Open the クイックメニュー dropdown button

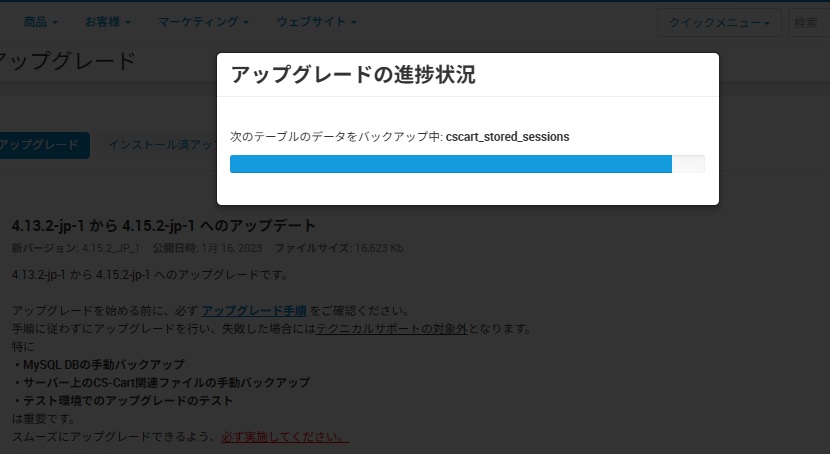pos(719,22)
